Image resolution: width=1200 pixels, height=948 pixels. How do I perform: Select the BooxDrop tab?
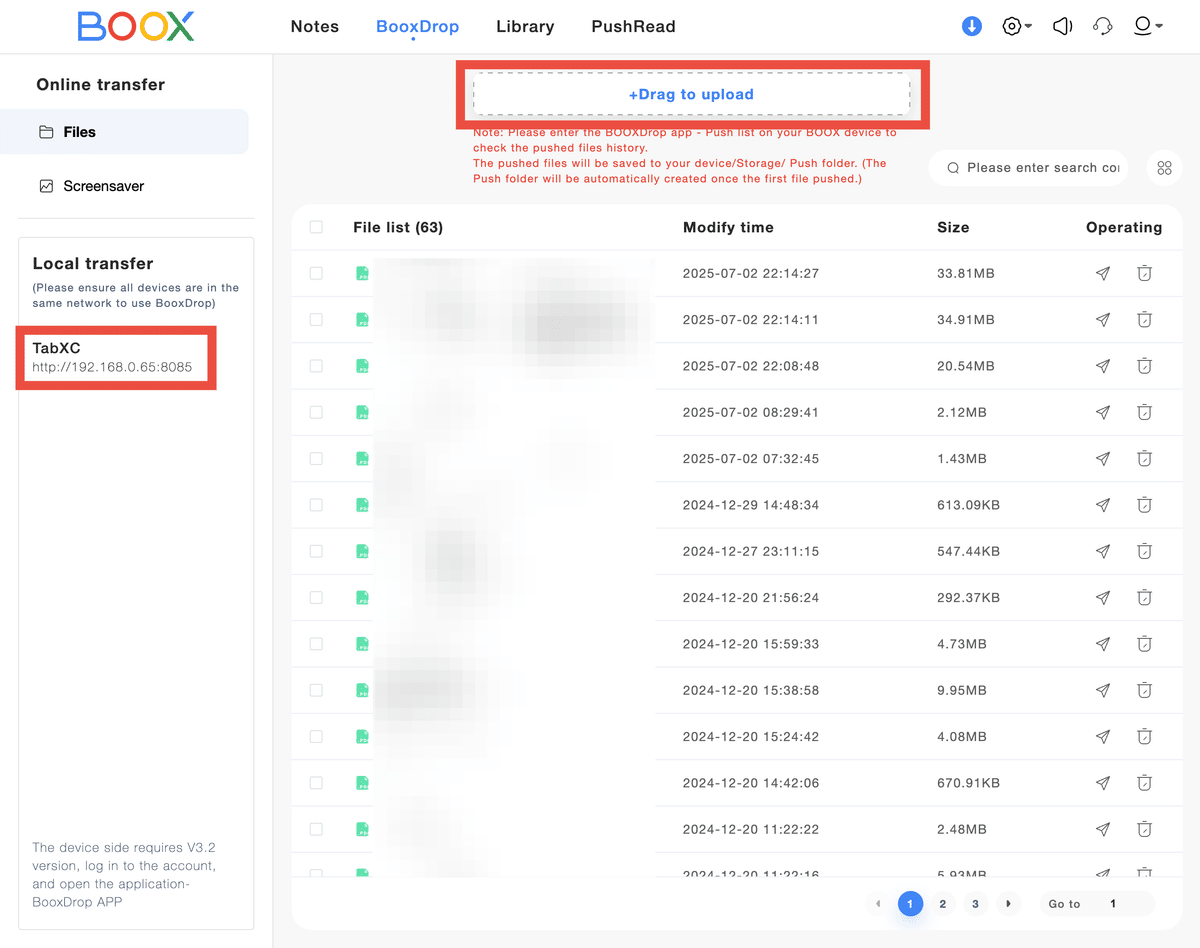417,27
